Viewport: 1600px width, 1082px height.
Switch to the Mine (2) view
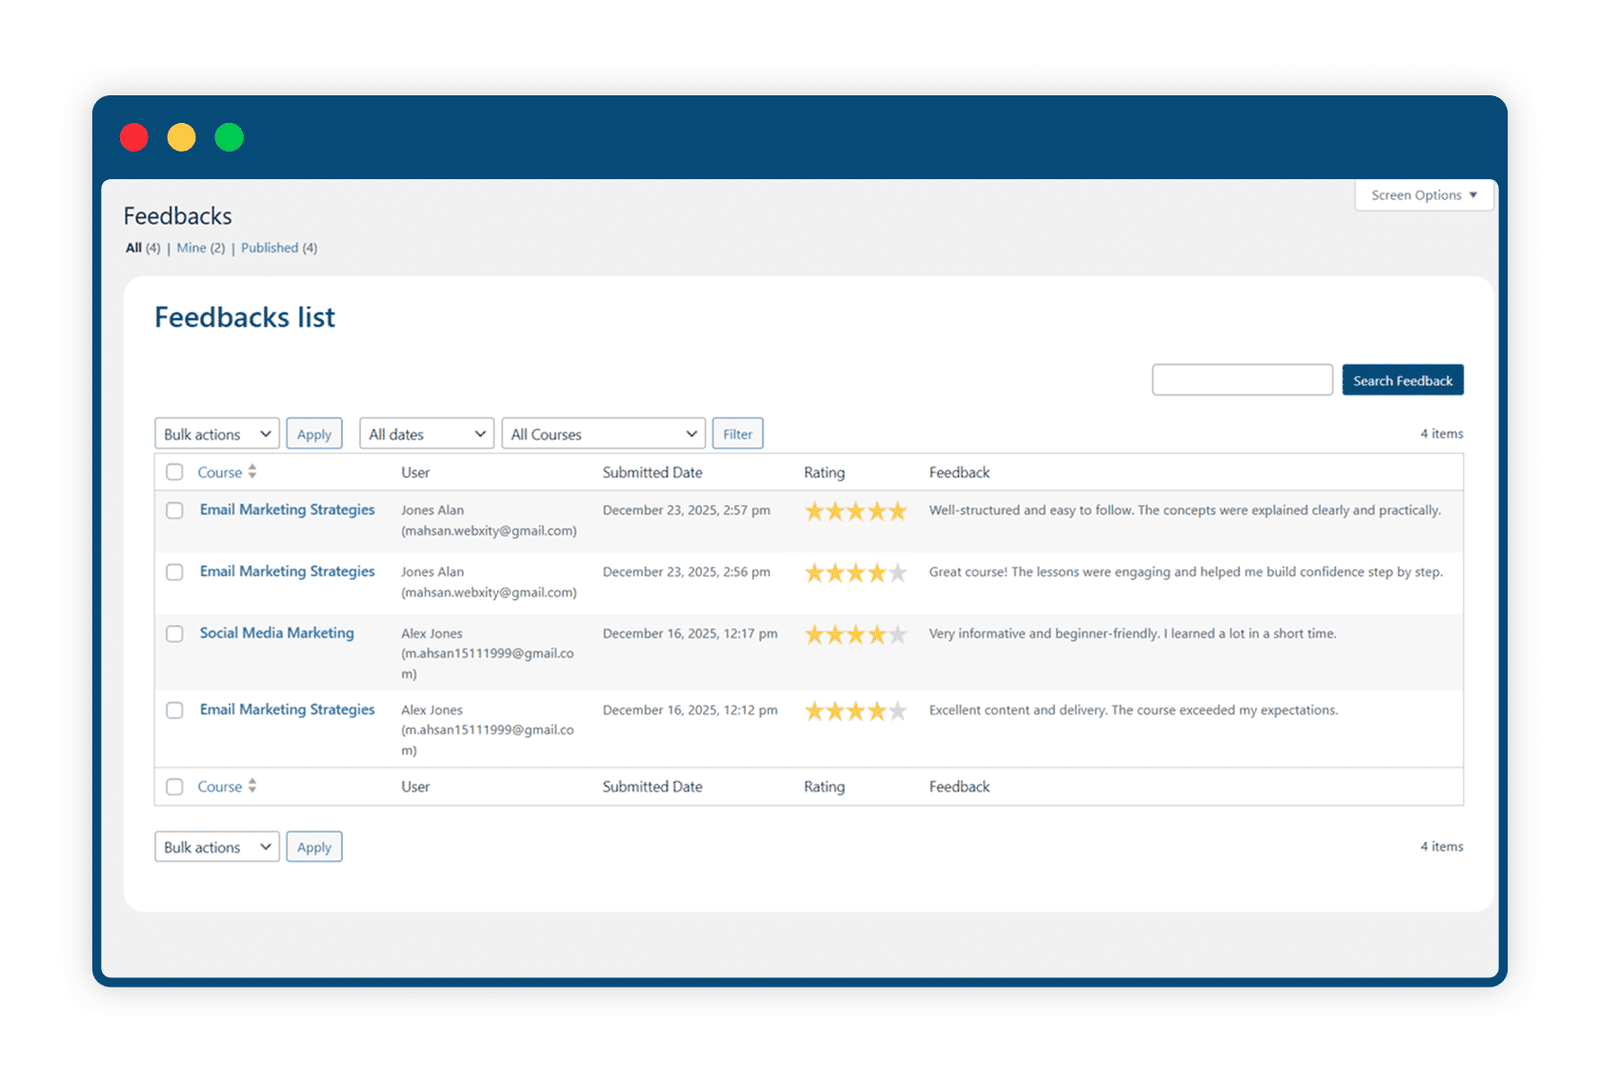pyautogui.click(x=200, y=248)
